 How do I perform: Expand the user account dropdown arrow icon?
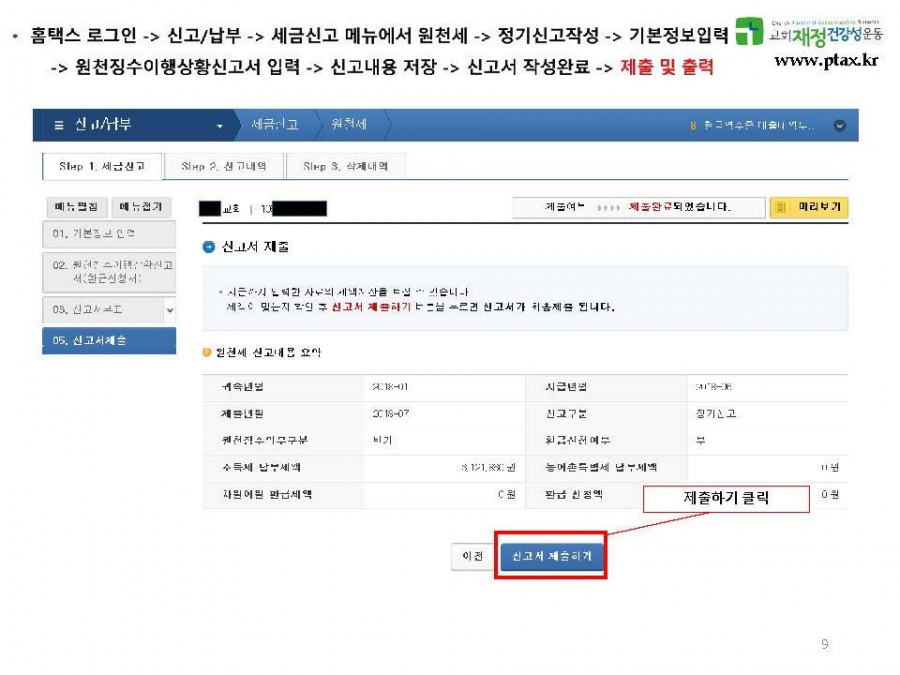(839, 126)
